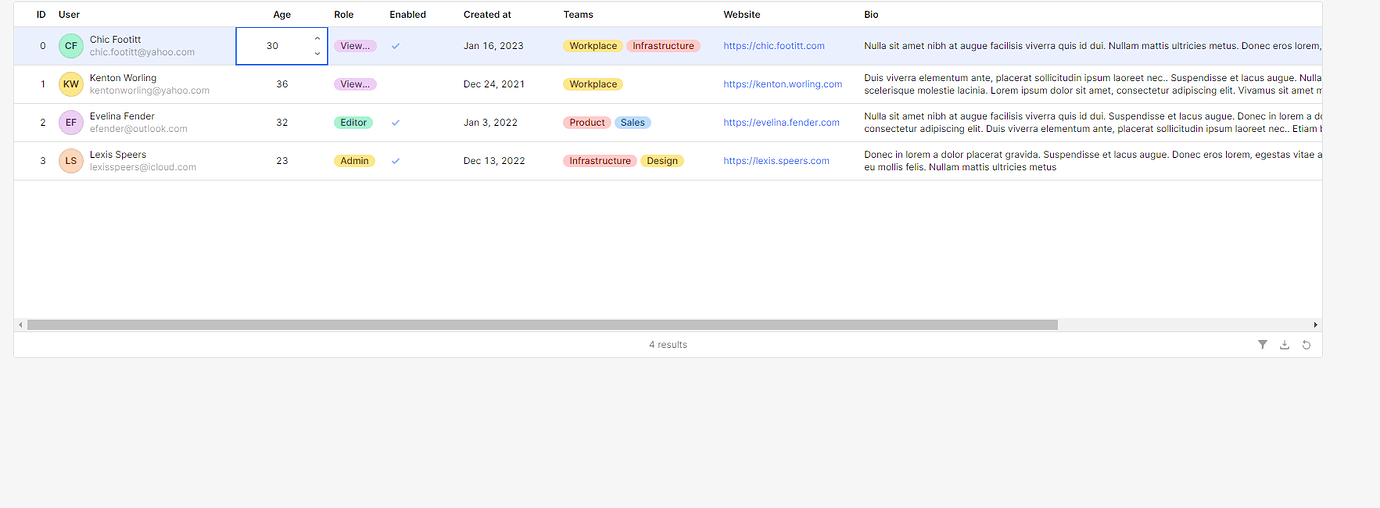
Task: Click the ID column header
Action: click(41, 15)
